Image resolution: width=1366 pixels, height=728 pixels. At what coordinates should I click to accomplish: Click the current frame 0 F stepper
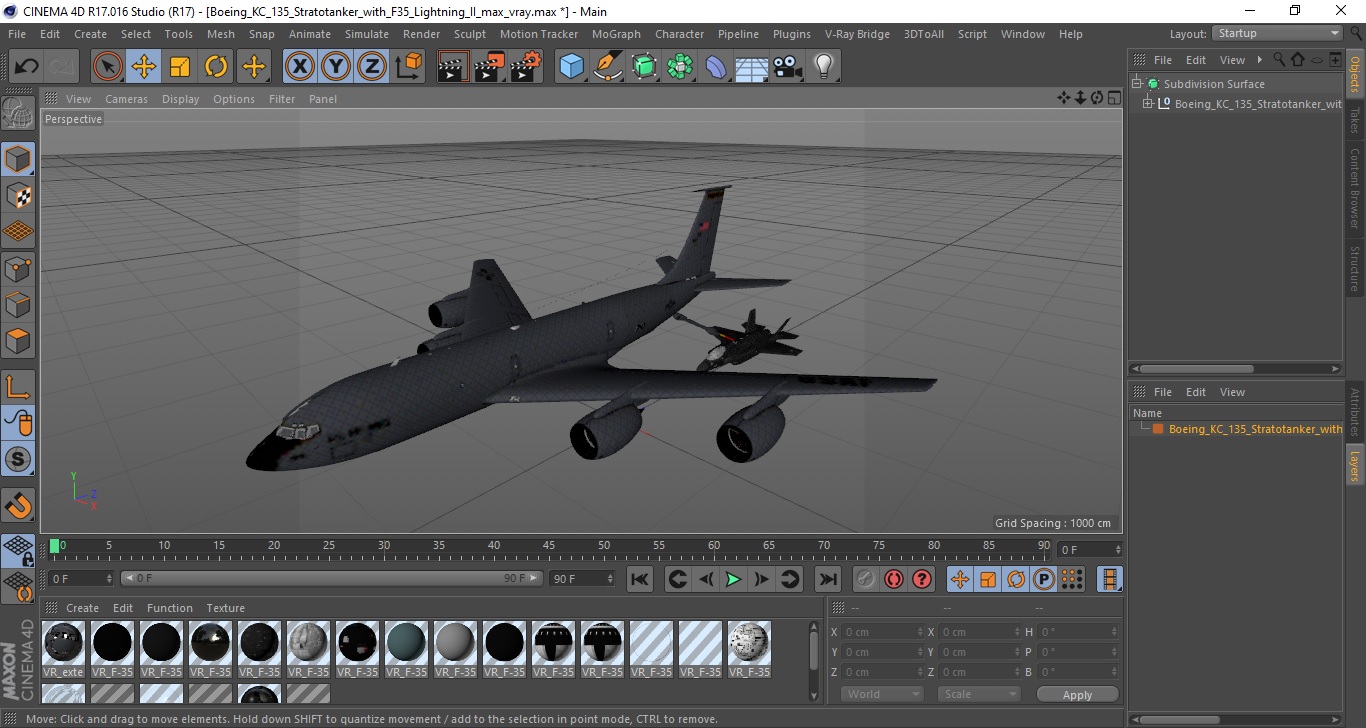(109, 579)
